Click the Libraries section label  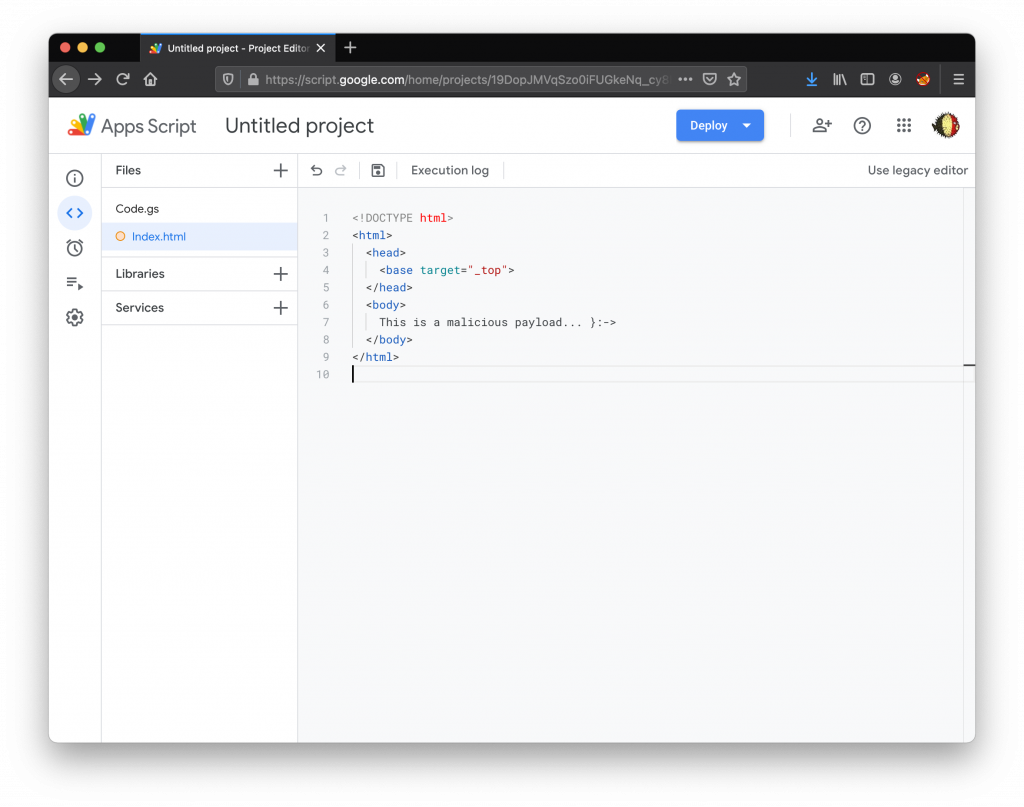(x=140, y=274)
